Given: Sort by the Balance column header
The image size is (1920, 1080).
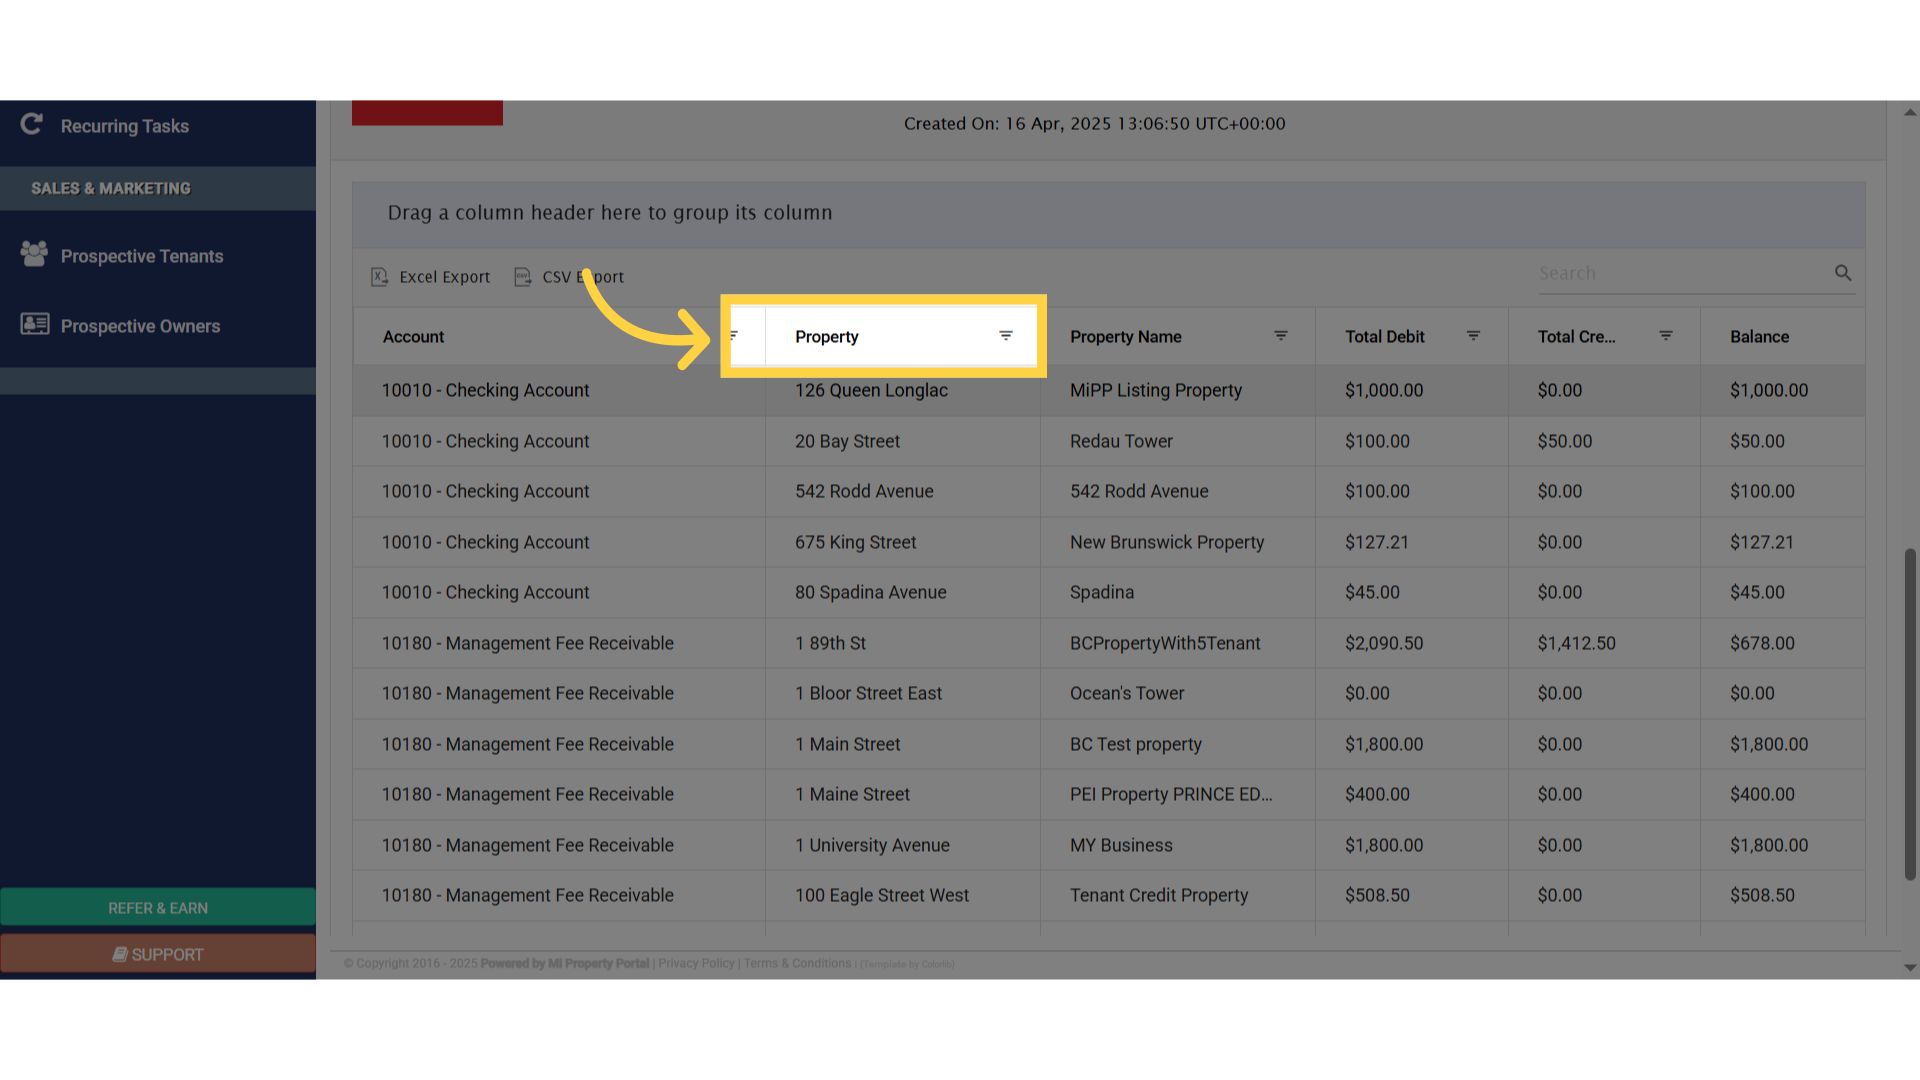Looking at the screenshot, I should [x=1759, y=337].
